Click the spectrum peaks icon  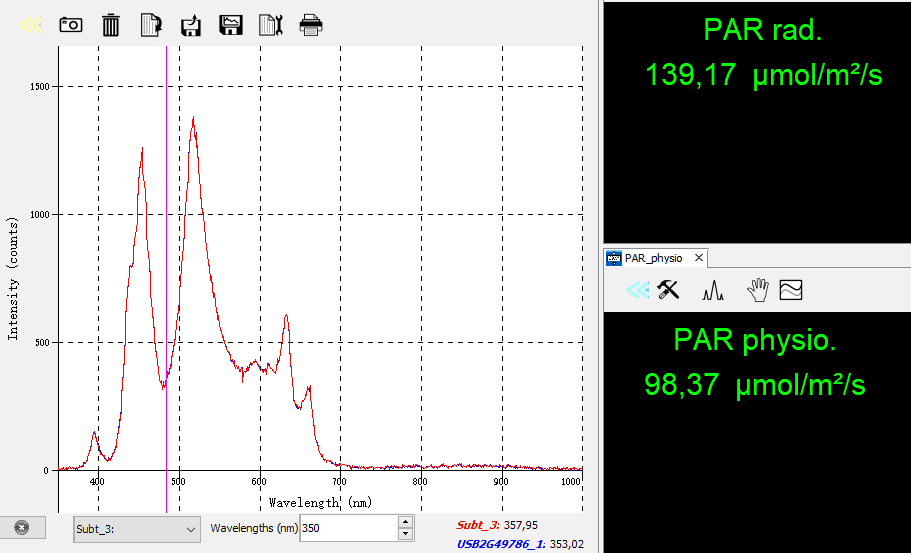pyautogui.click(x=713, y=291)
